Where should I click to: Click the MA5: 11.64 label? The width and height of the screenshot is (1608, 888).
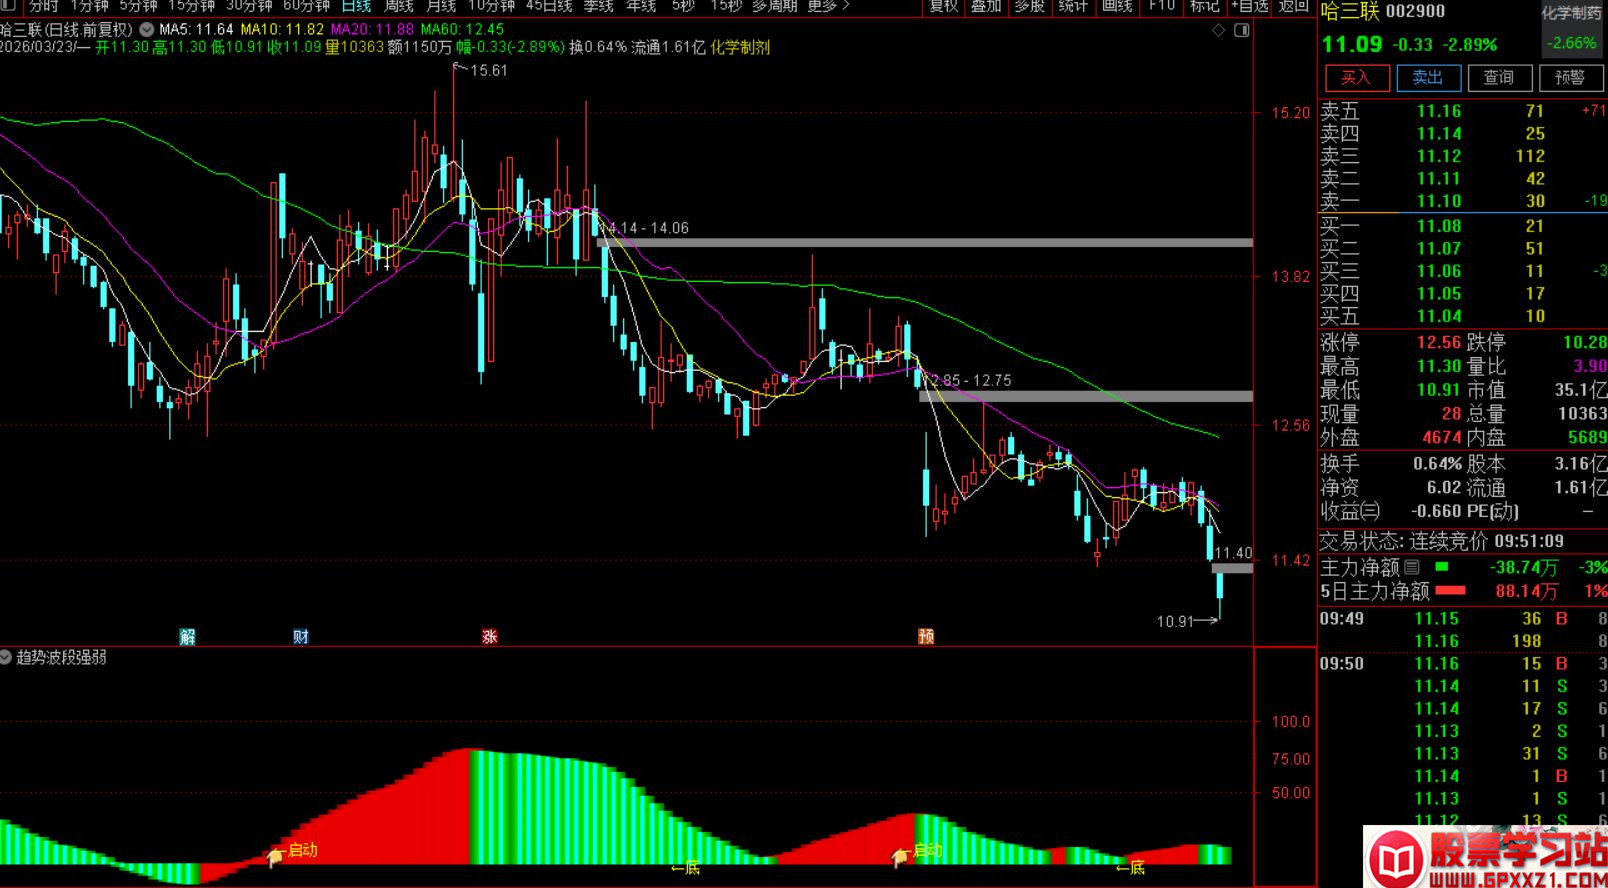point(196,30)
